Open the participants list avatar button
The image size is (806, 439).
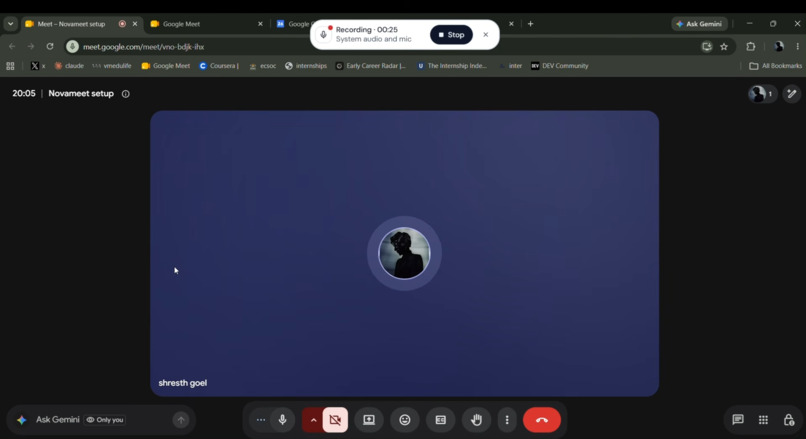click(762, 94)
